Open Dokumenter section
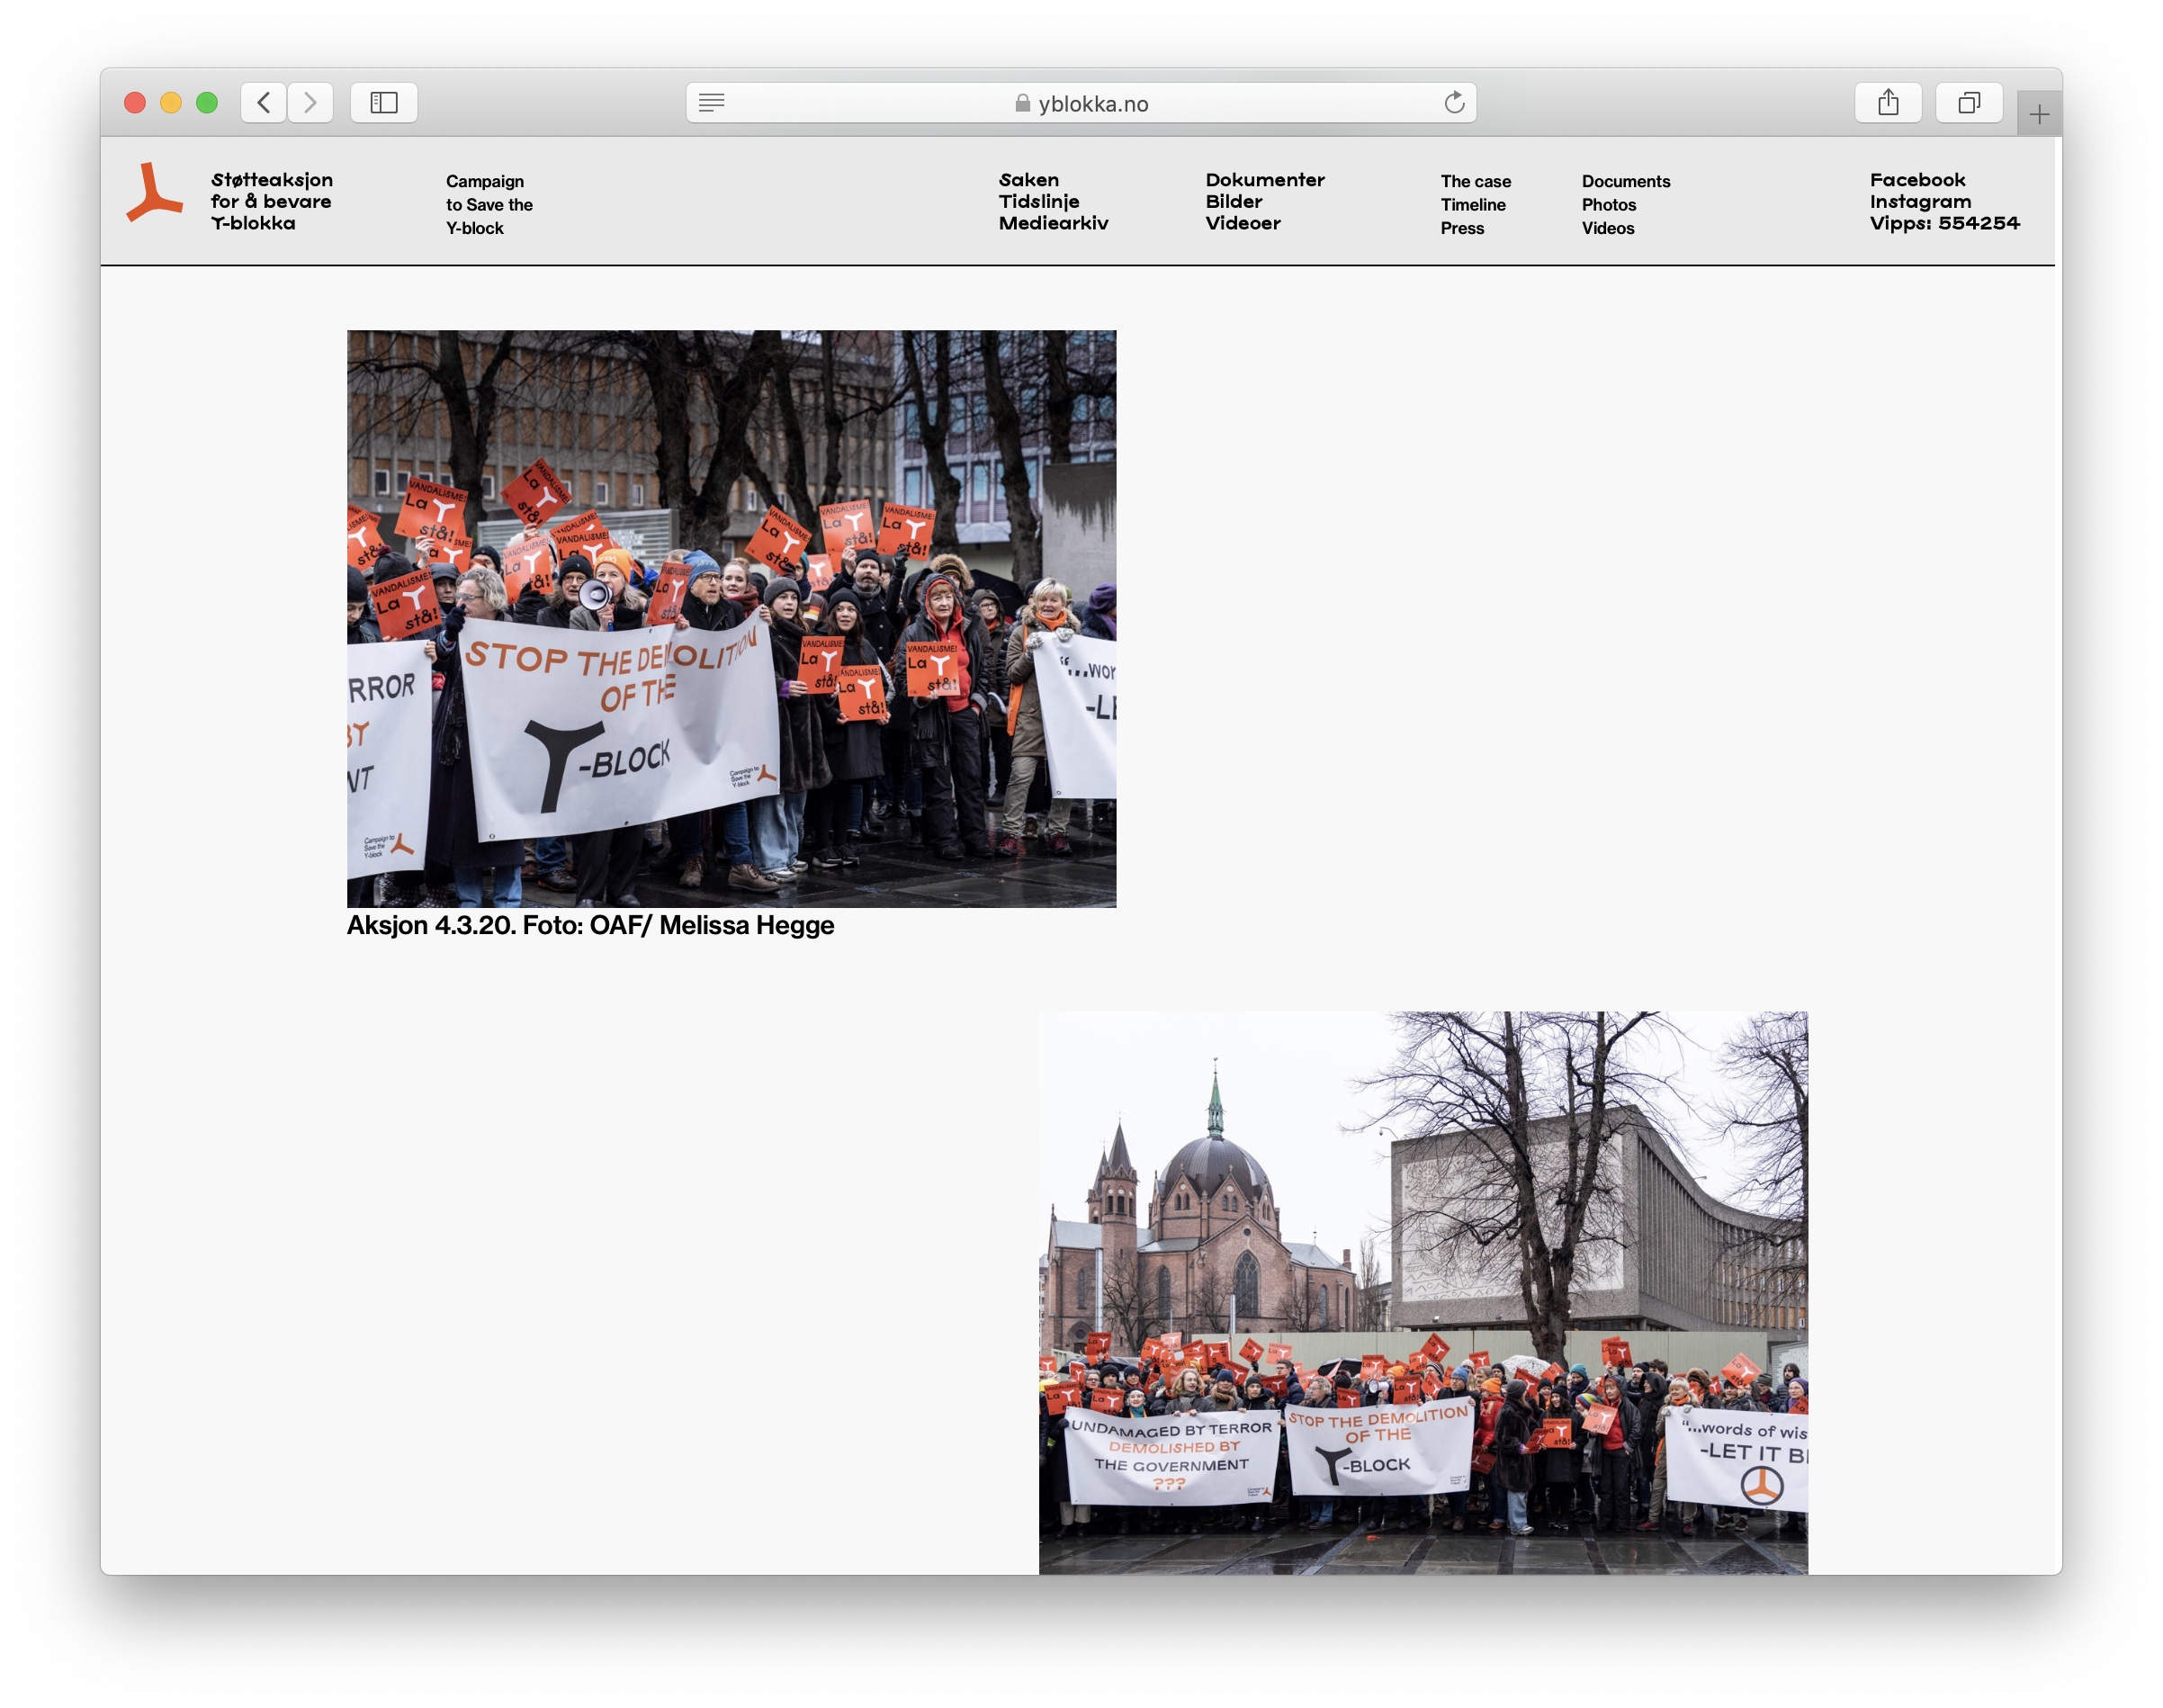Viewport: 2163px width, 1708px height. pyautogui.click(x=1264, y=180)
